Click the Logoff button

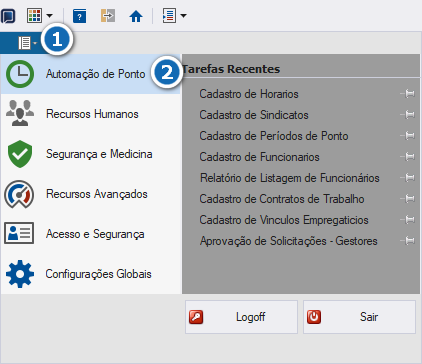click(241, 317)
